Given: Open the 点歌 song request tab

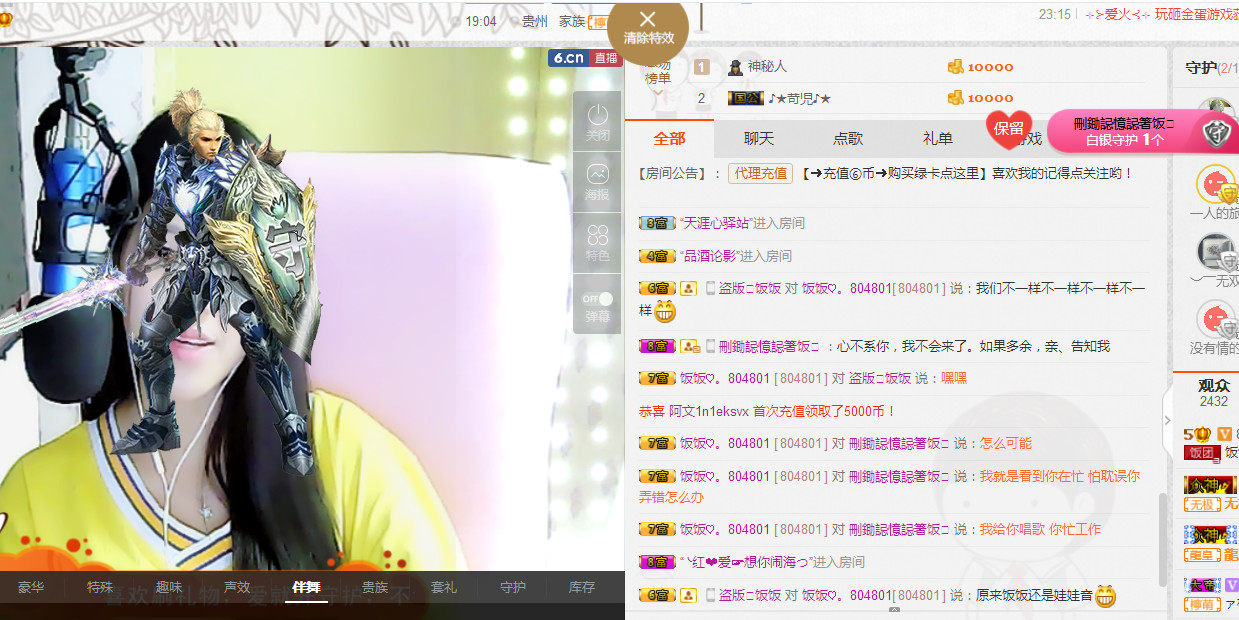Looking at the screenshot, I should [x=848, y=139].
